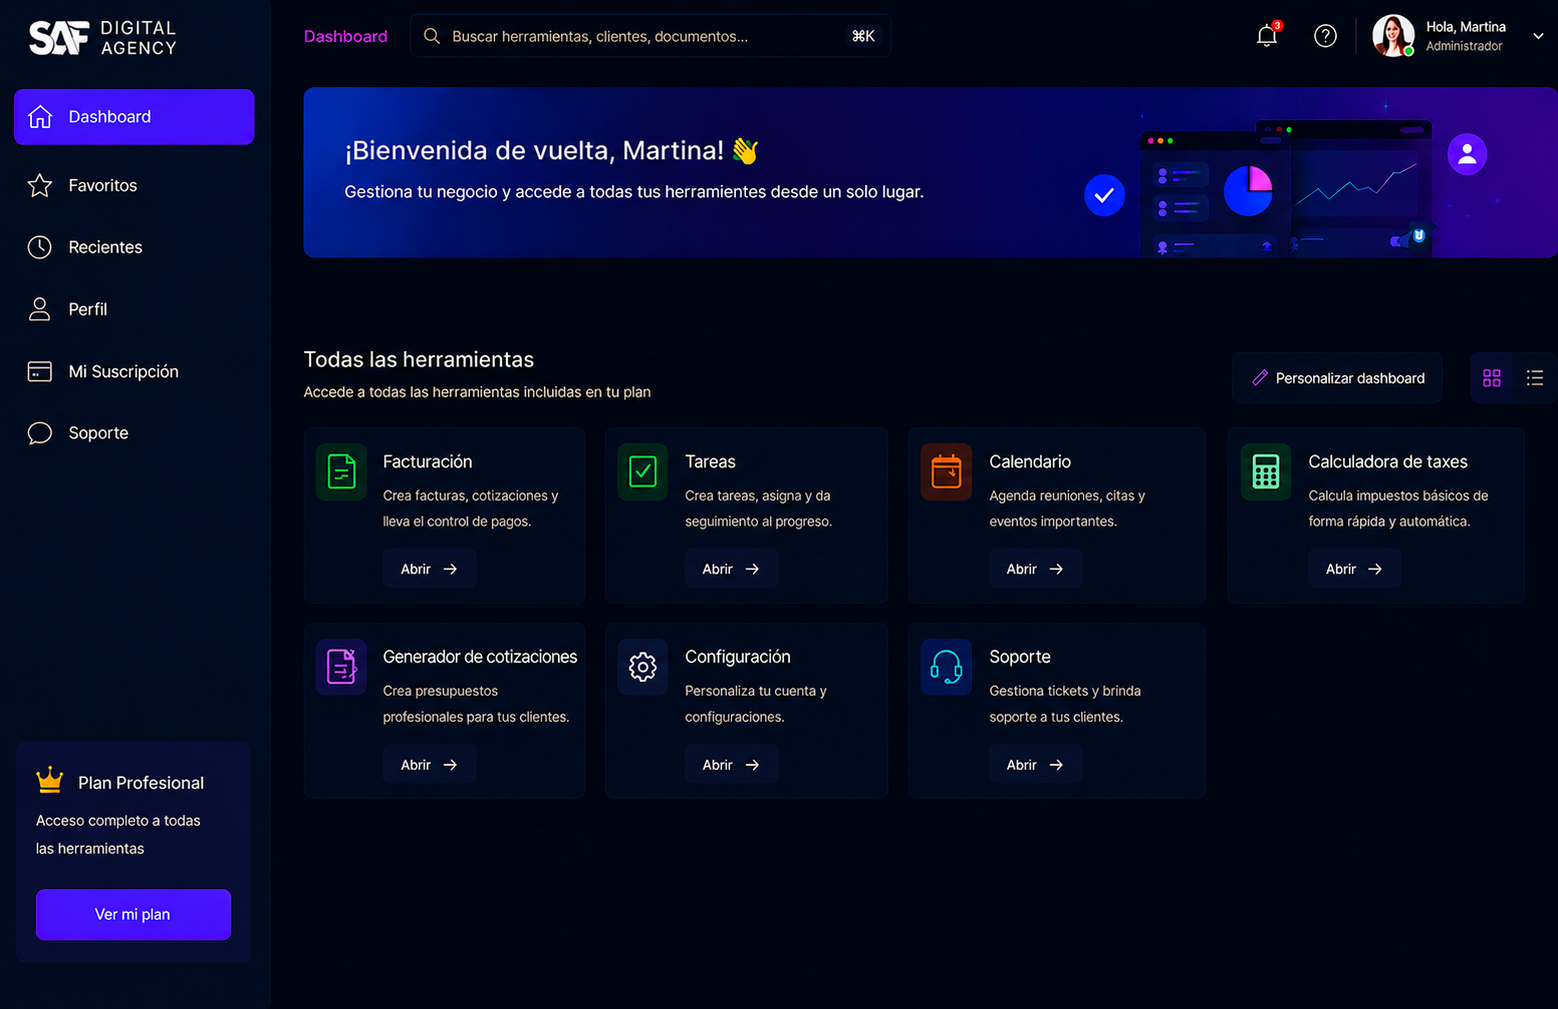This screenshot has width=1558, height=1009.
Task: Open the notifications bell icon
Action: click(x=1266, y=36)
